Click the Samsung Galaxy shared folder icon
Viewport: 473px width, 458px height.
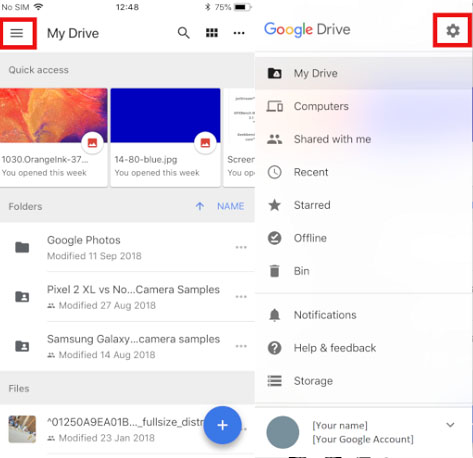click(22, 346)
